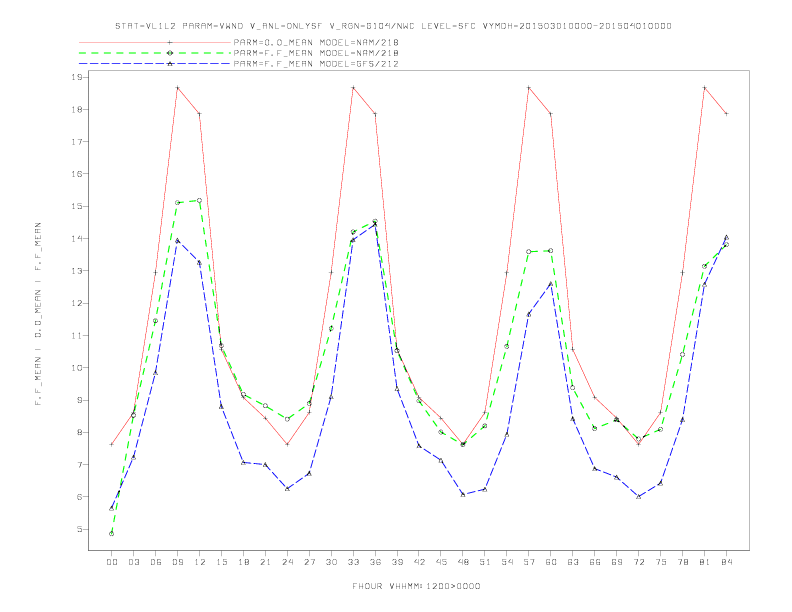The width and height of the screenshot is (792, 612).
Task: Click blue triangle data point at hour 60
Action: 551,284
